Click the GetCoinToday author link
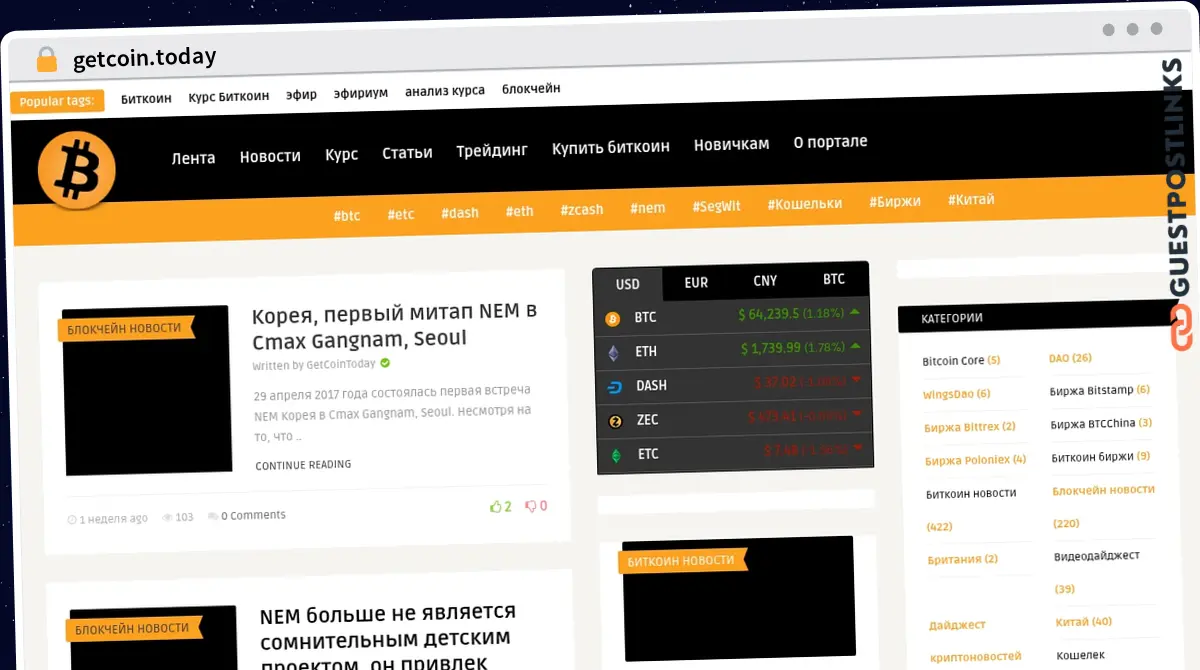1200x670 pixels. coord(341,365)
